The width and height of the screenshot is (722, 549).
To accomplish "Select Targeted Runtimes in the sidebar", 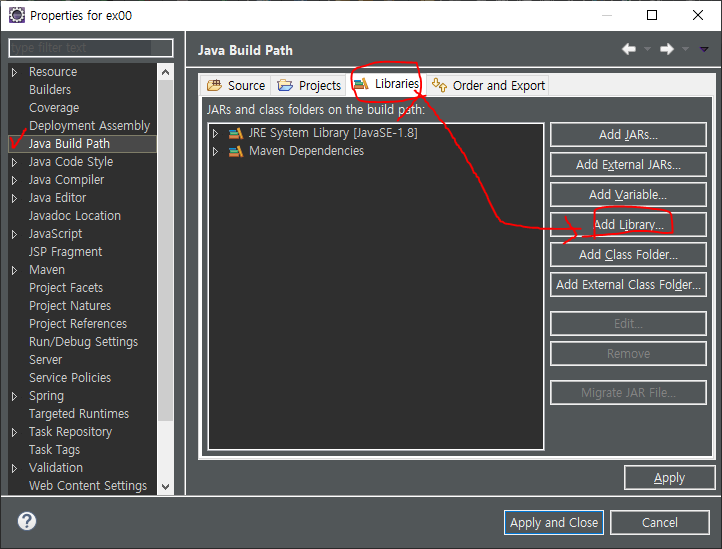I will [x=79, y=414].
